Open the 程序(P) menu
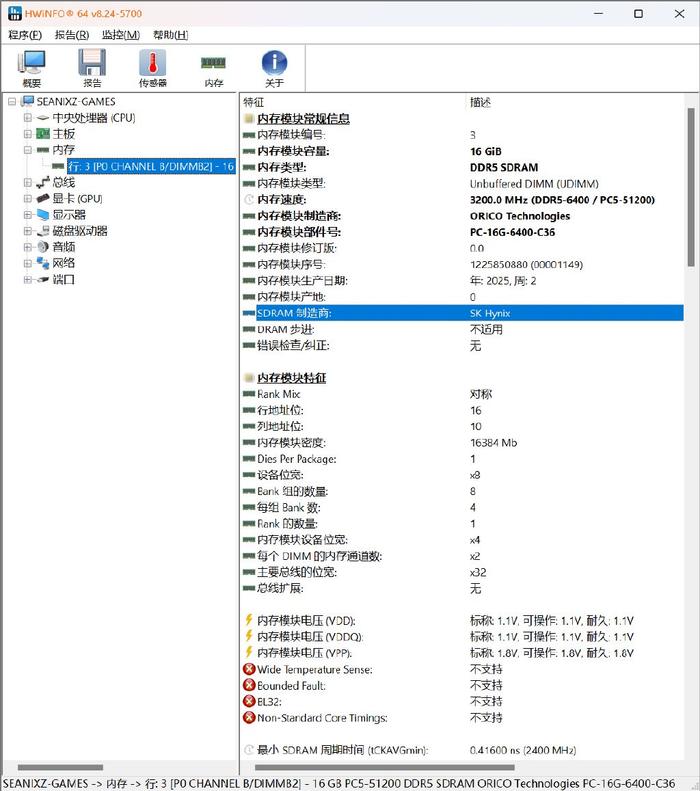 25,35
